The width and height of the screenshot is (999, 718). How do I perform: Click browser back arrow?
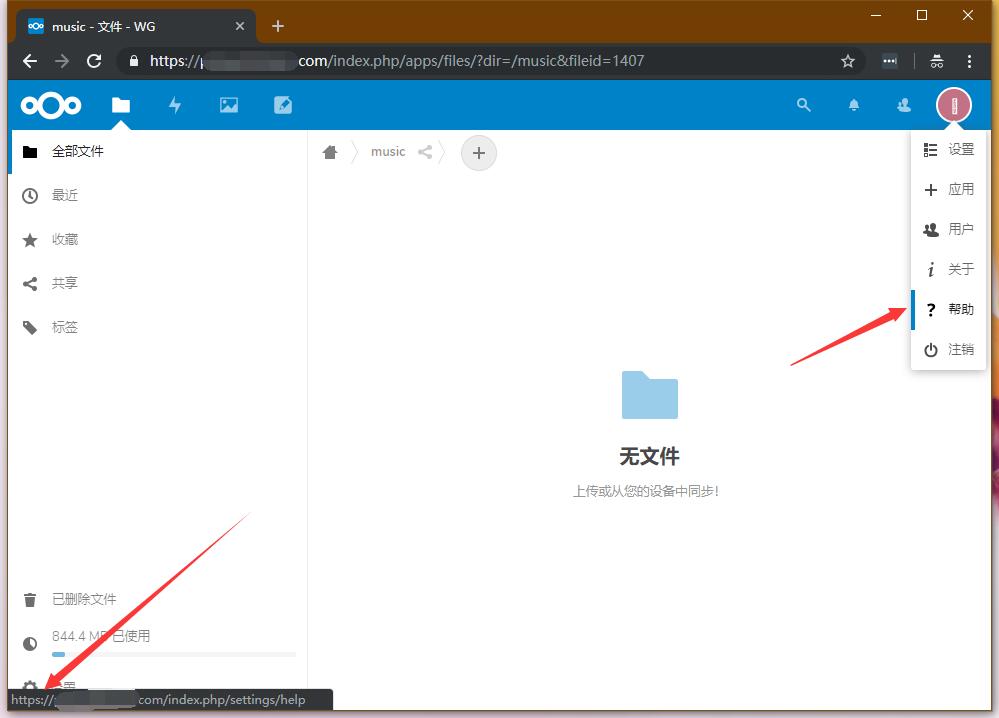point(30,61)
